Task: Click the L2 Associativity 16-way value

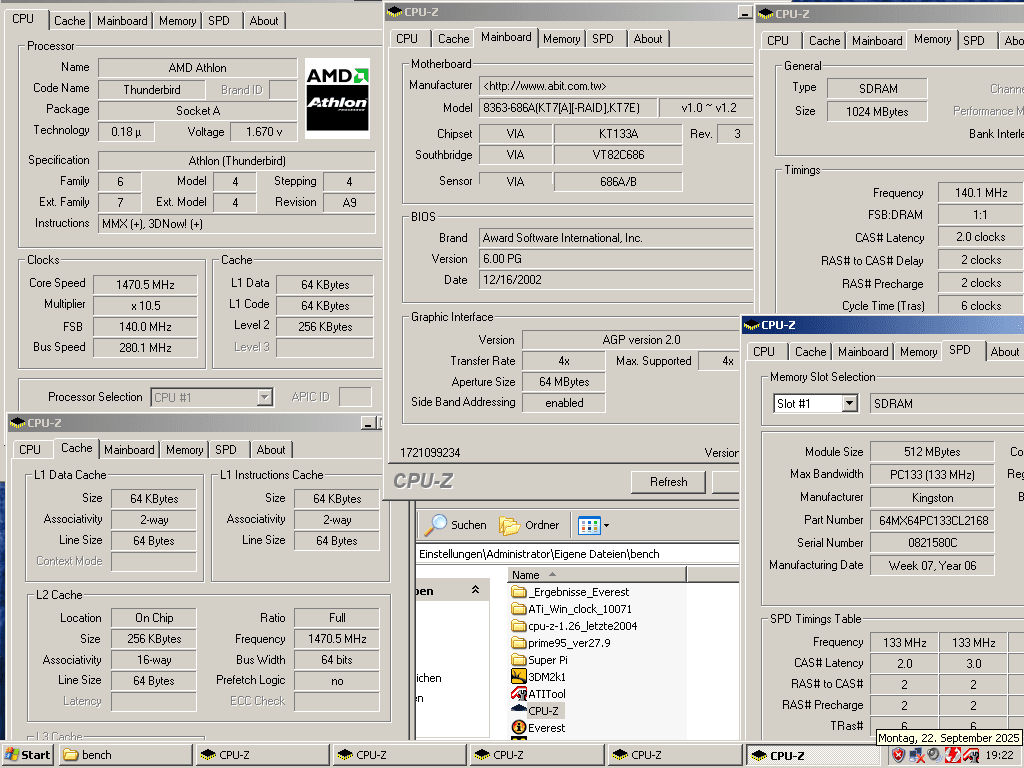Action: pos(154,660)
